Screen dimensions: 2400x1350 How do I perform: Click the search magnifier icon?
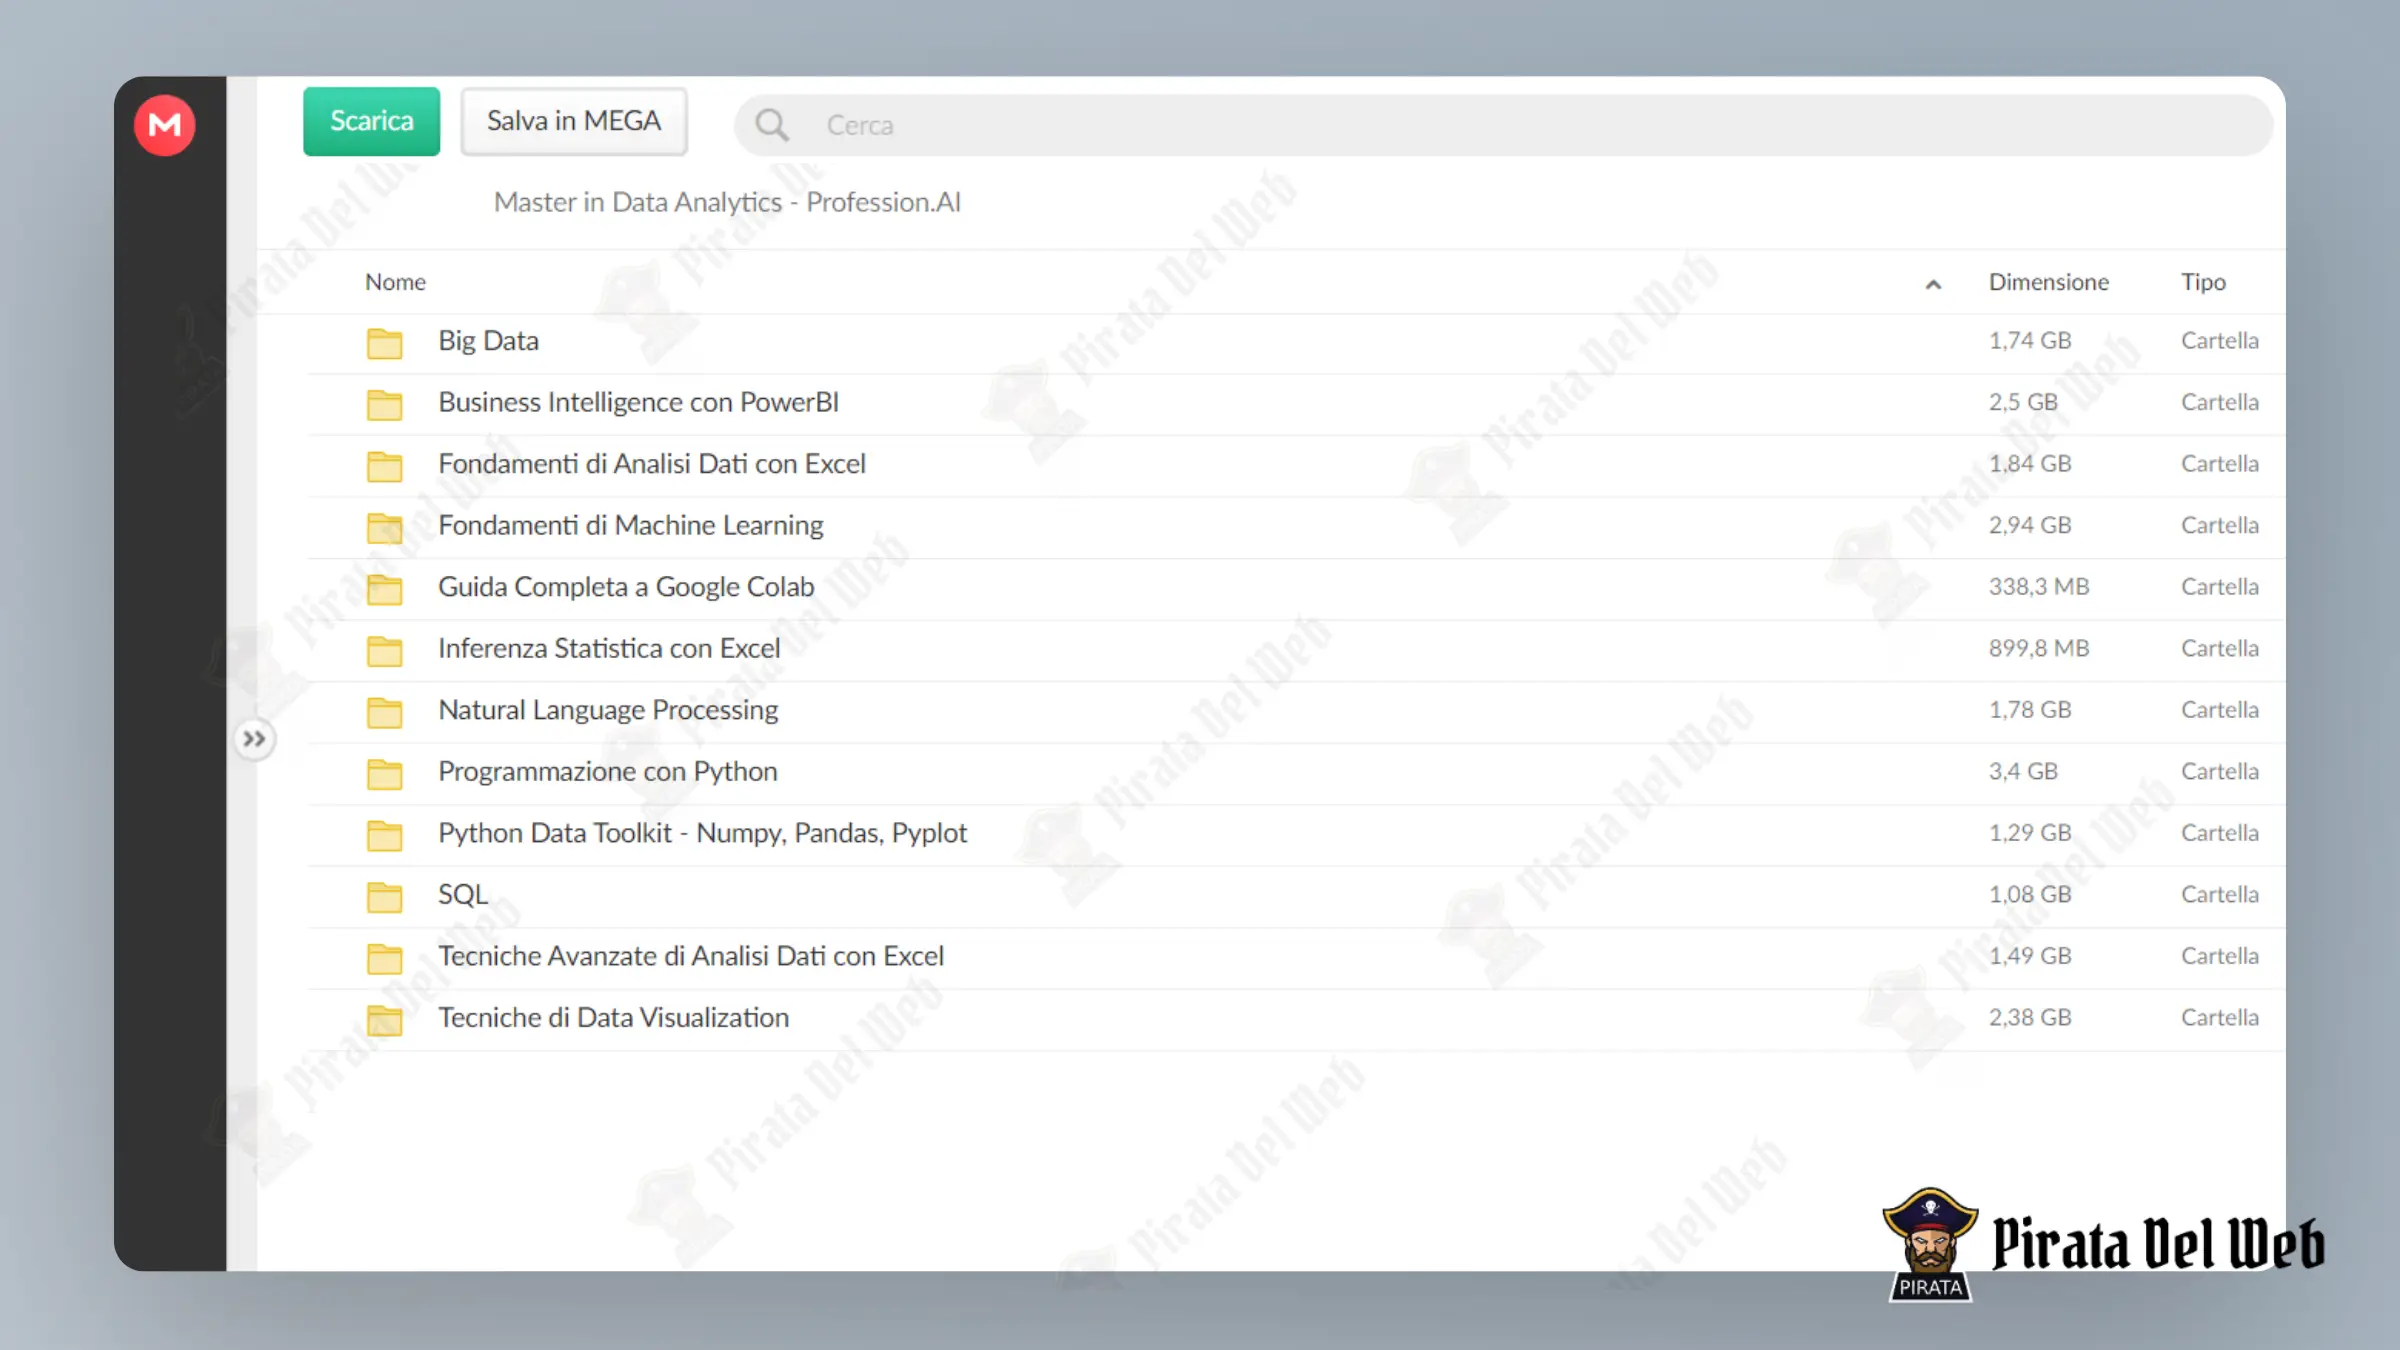pyautogui.click(x=772, y=125)
